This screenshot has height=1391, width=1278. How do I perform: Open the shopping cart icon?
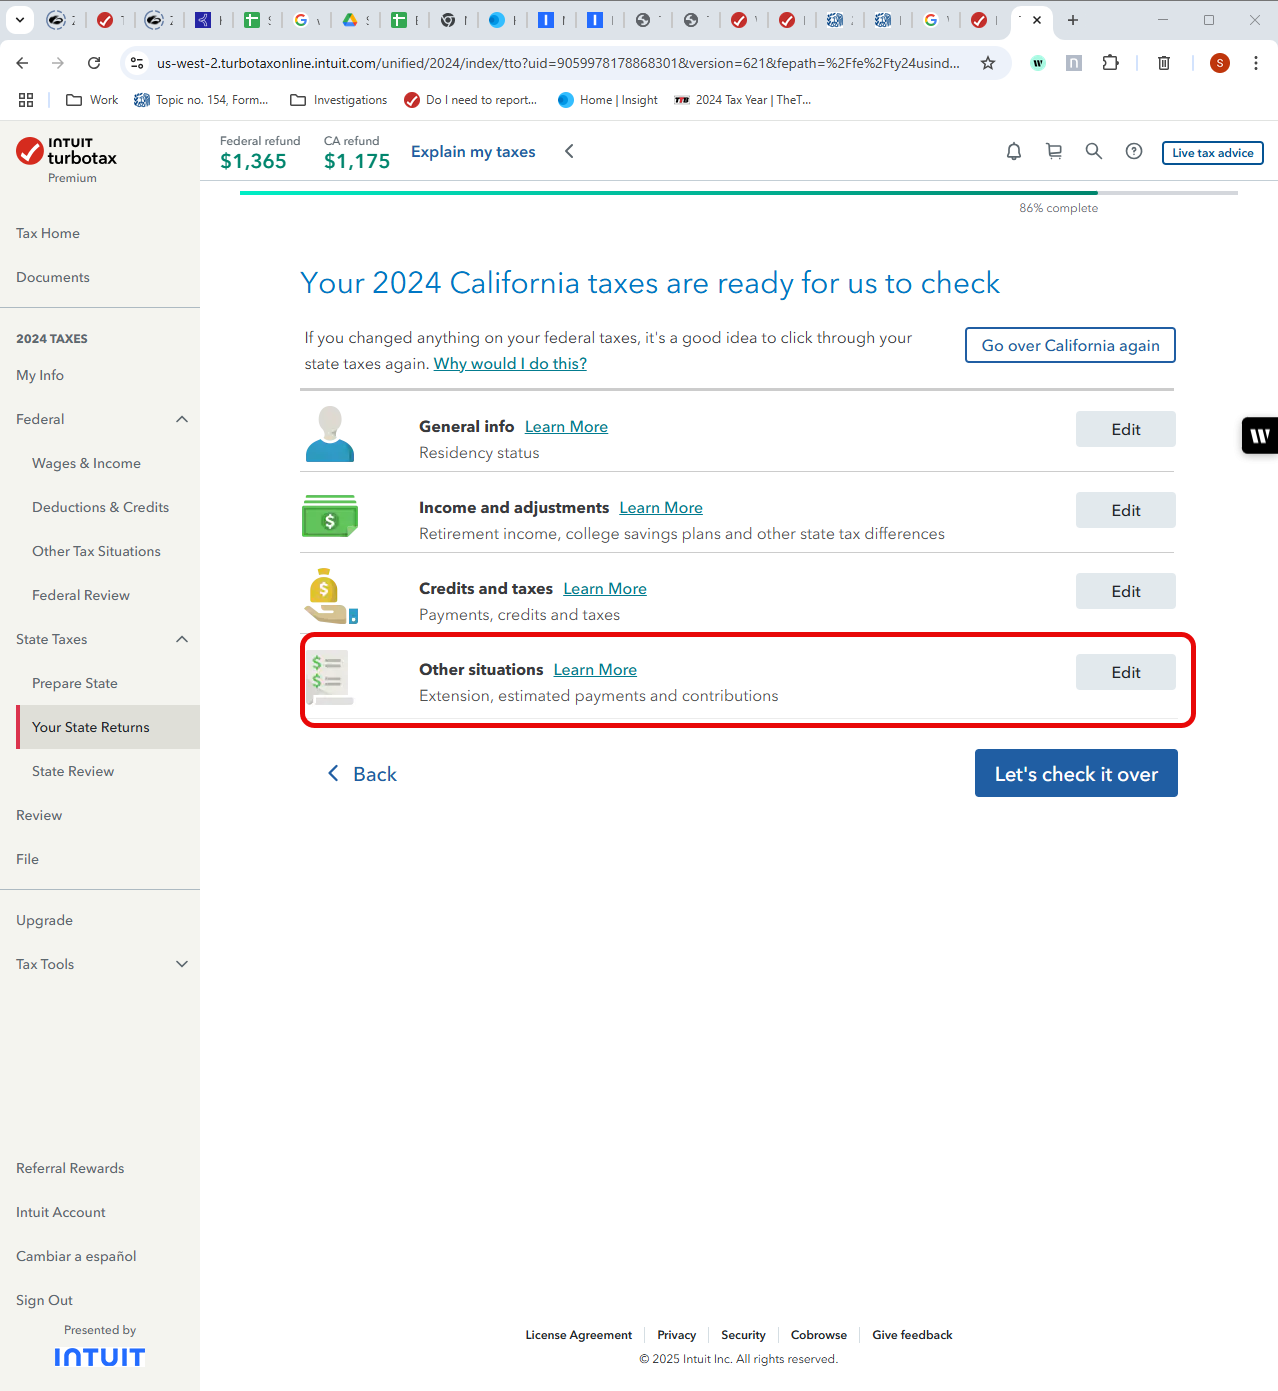[x=1054, y=152]
